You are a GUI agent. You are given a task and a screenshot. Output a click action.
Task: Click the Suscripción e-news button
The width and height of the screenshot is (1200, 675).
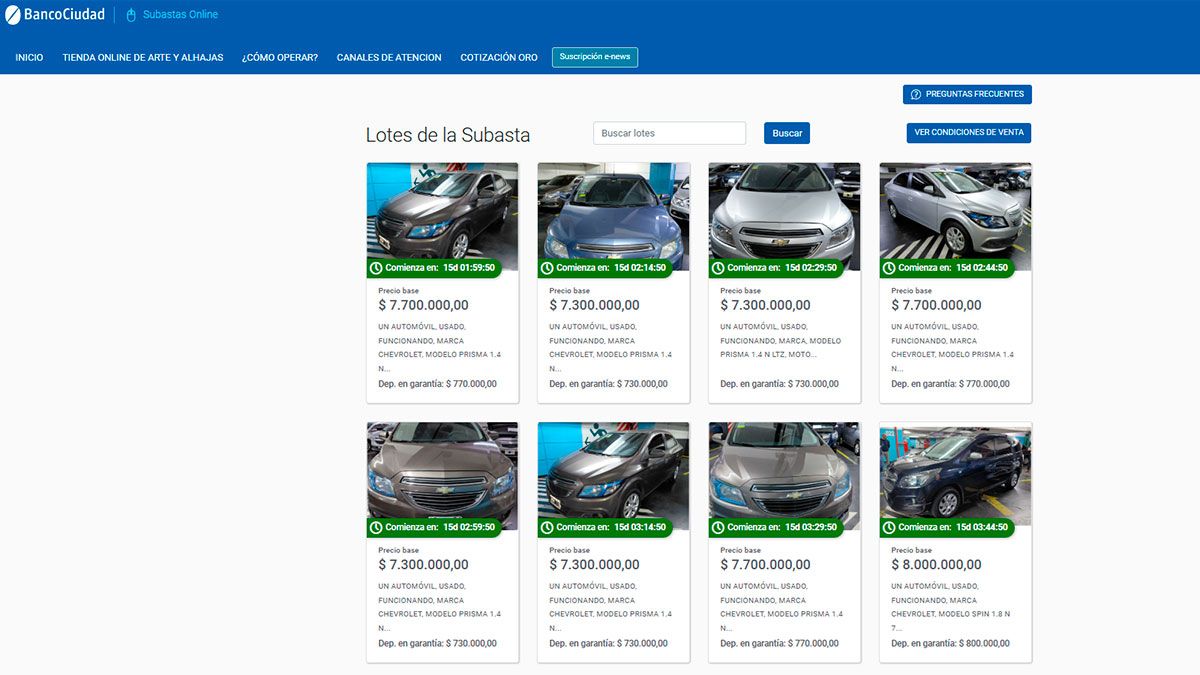click(595, 57)
